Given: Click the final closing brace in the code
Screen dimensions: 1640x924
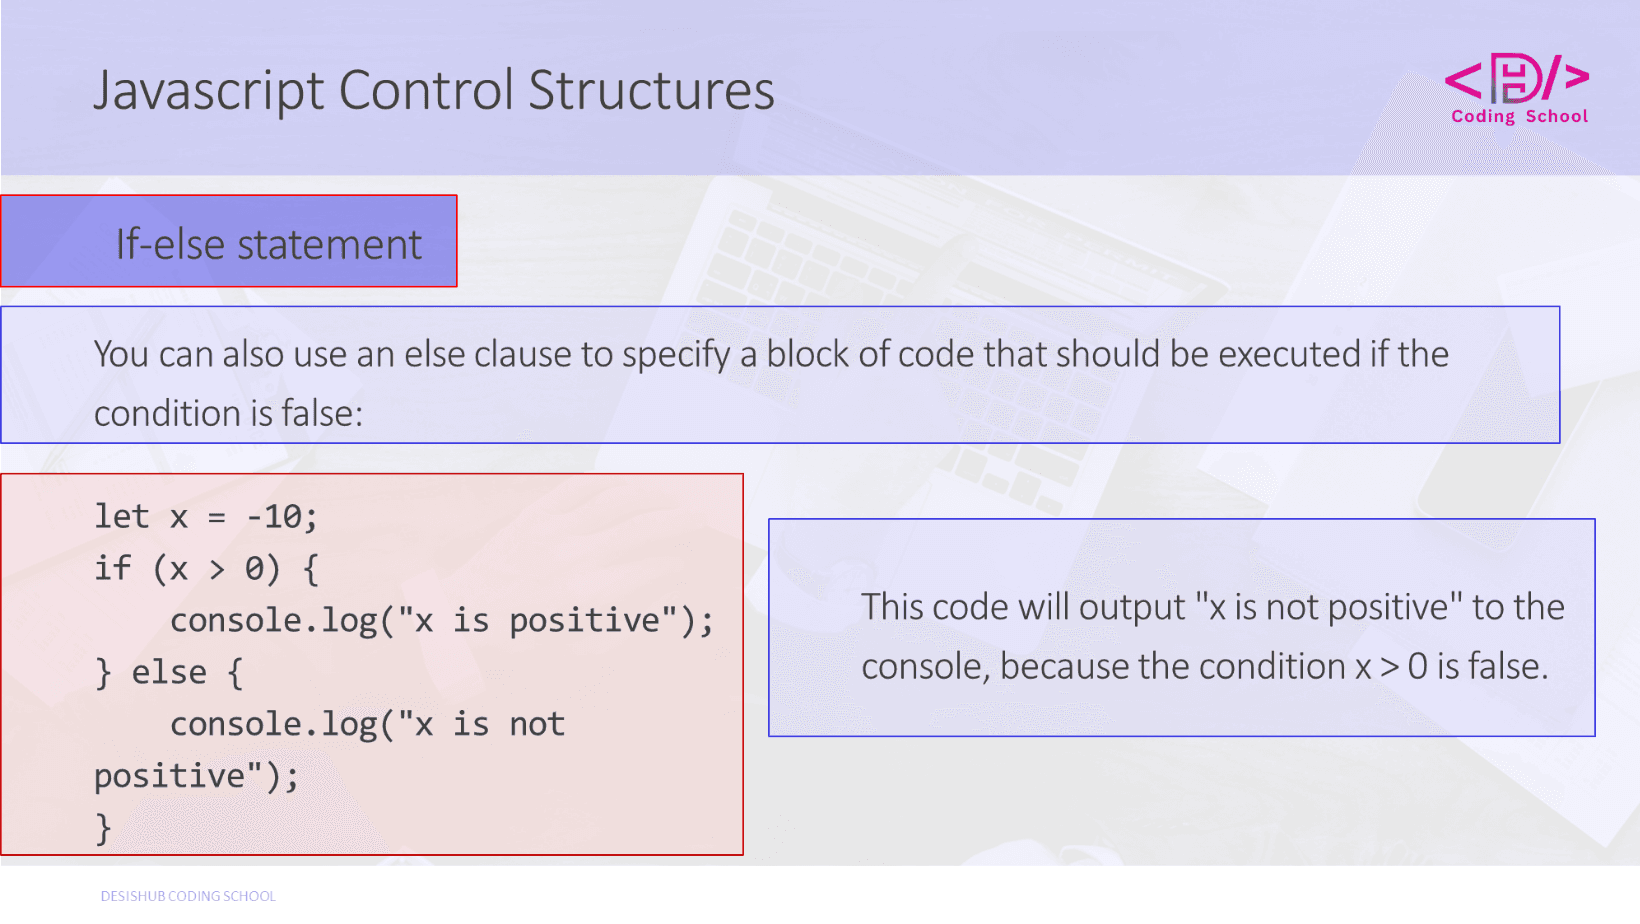Looking at the screenshot, I should 103,828.
